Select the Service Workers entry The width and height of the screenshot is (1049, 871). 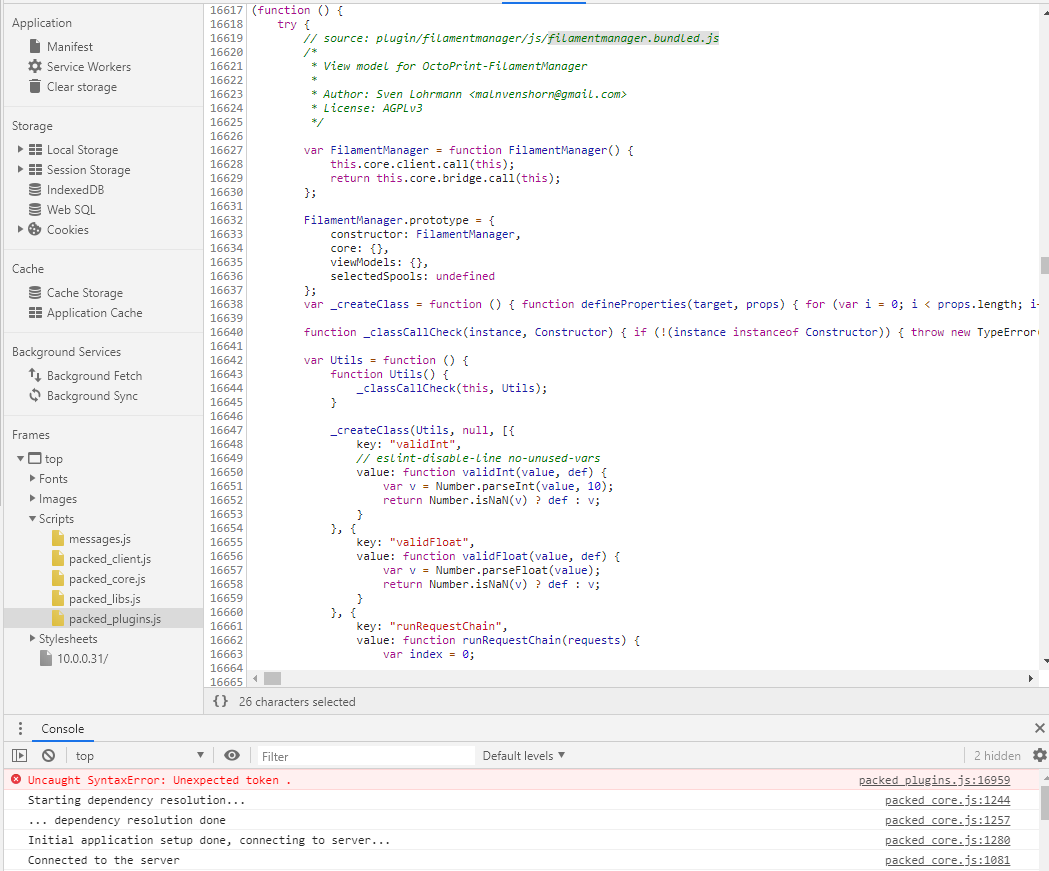89,66
